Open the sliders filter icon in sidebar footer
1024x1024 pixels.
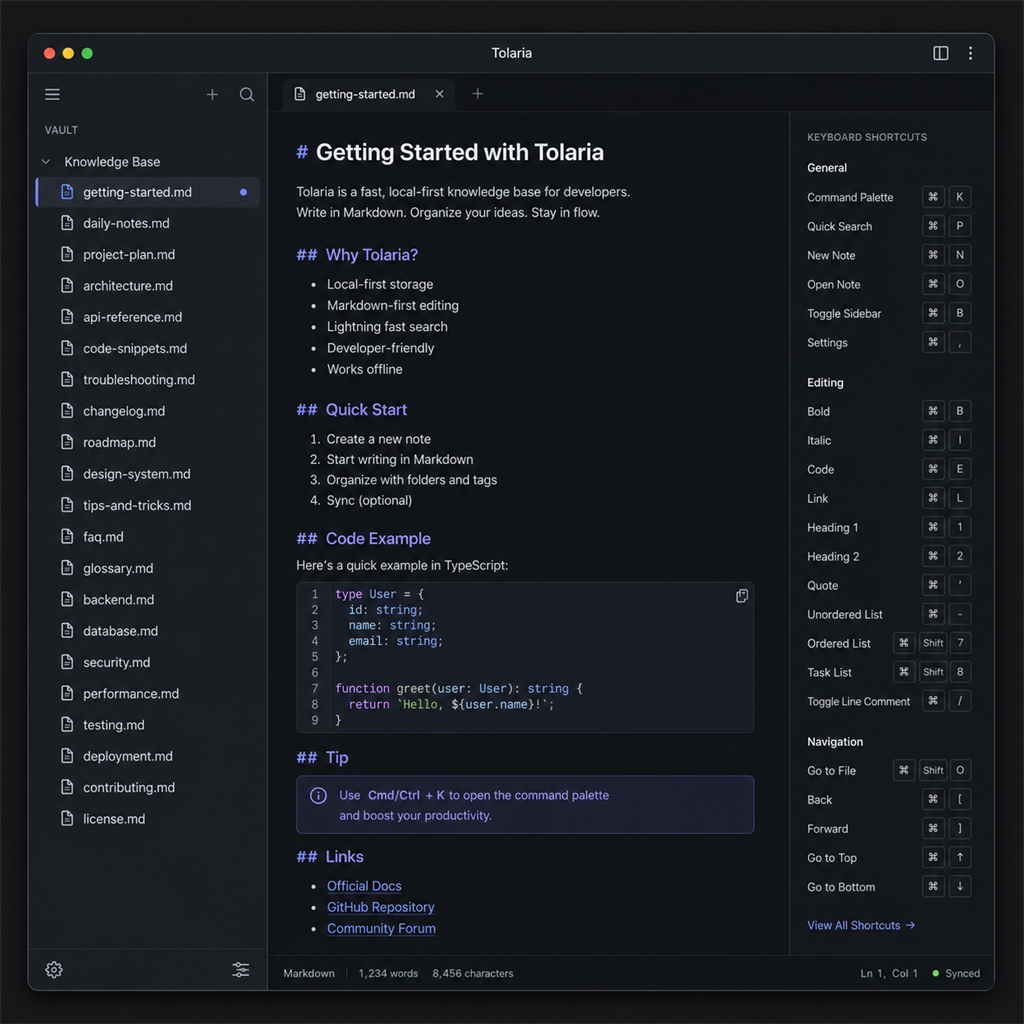click(241, 970)
